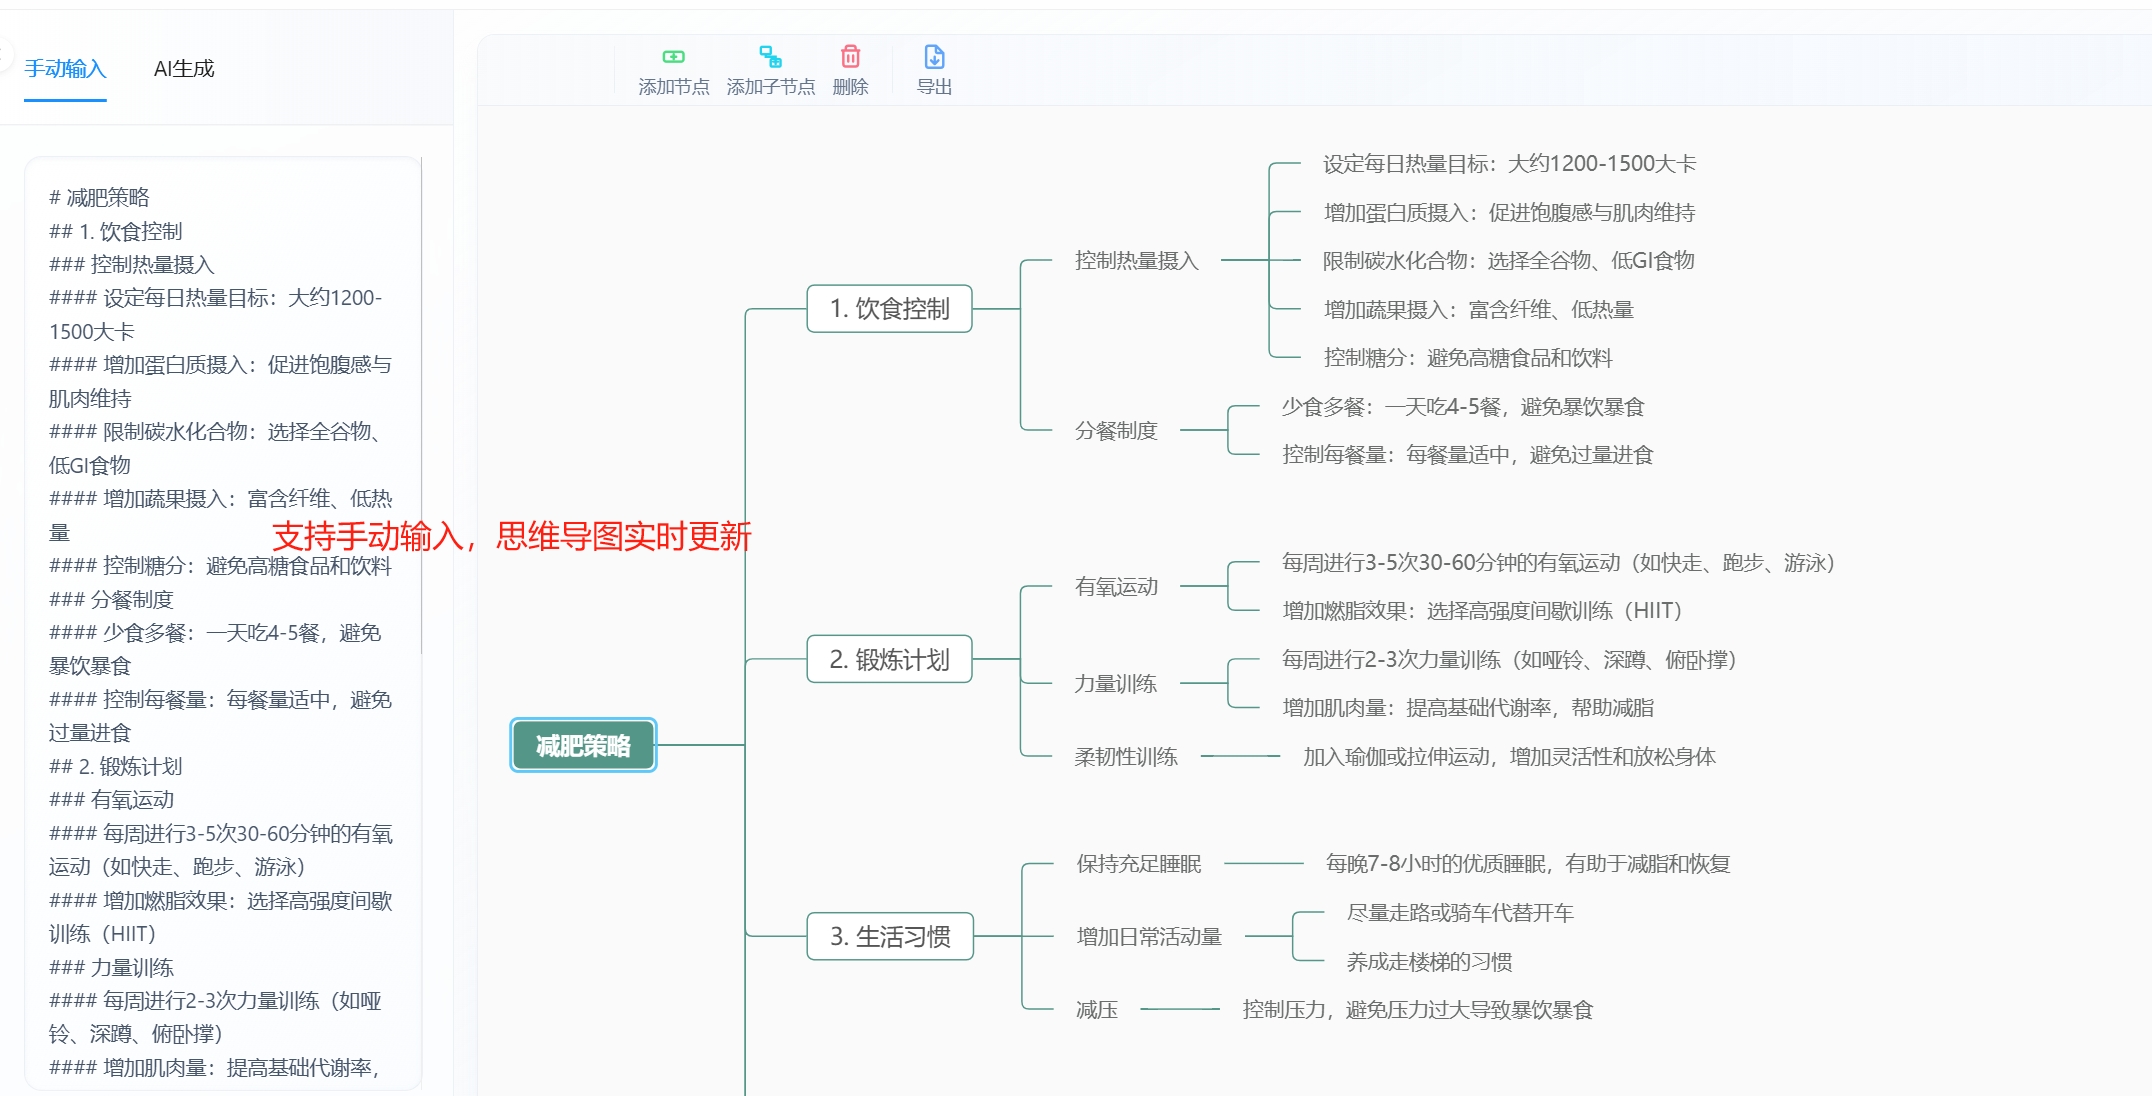This screenshot has width=2152, height=1096.
Task: Click node 控制每餐量：每餐量适中
Action: (1468, 455)
